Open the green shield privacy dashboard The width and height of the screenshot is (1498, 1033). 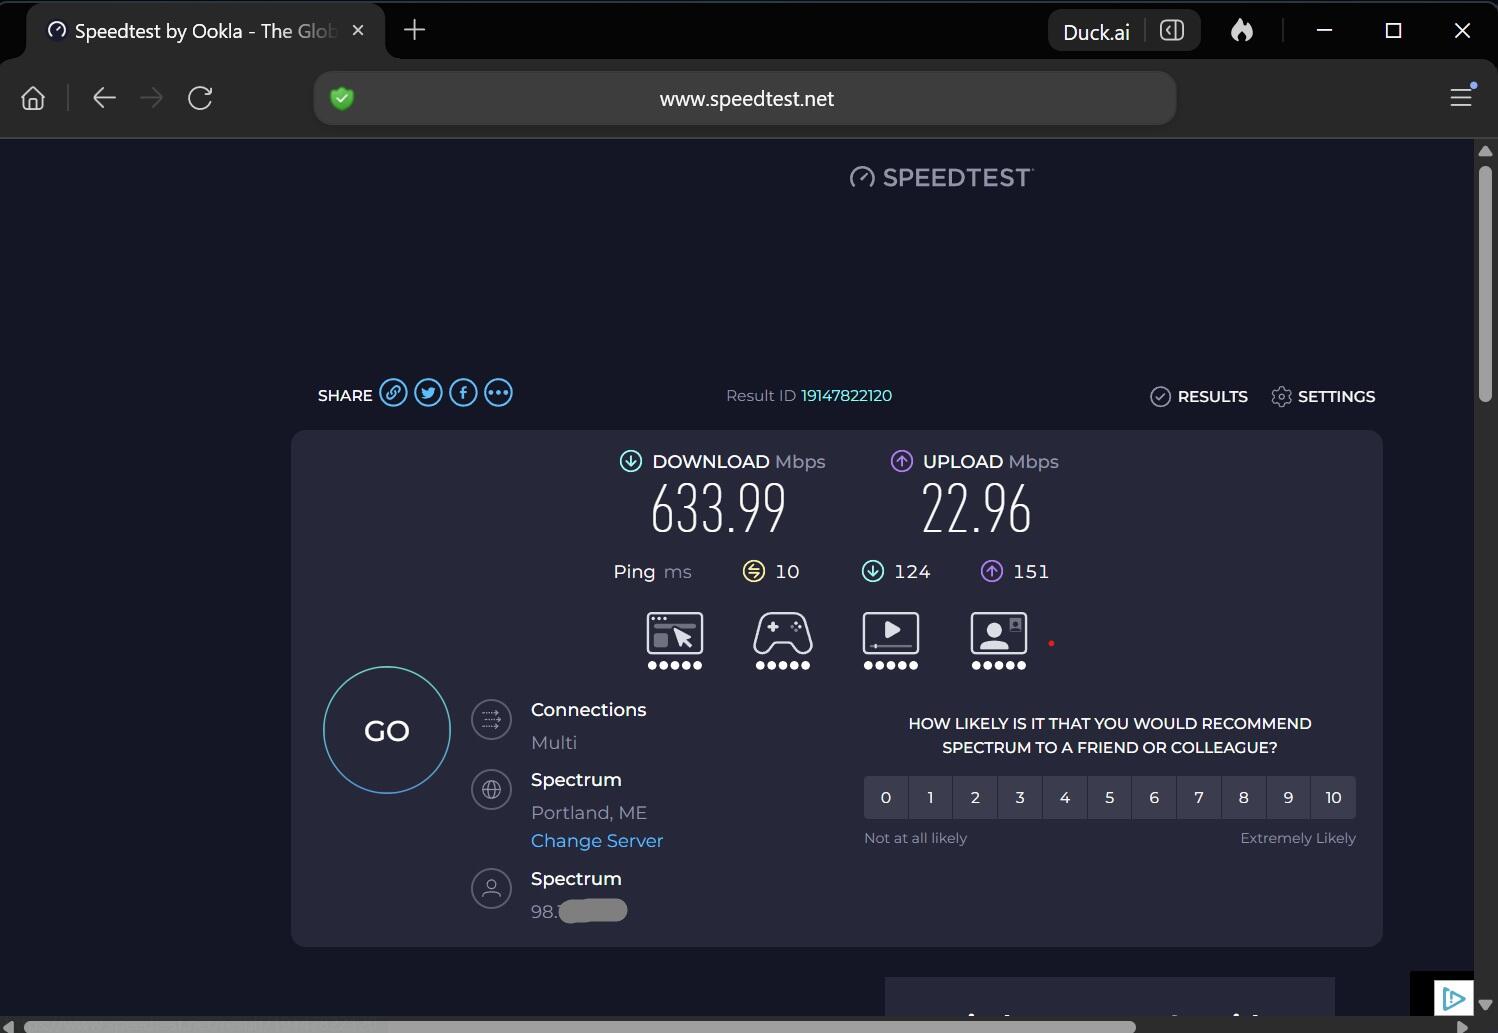(x=342, y=98)
